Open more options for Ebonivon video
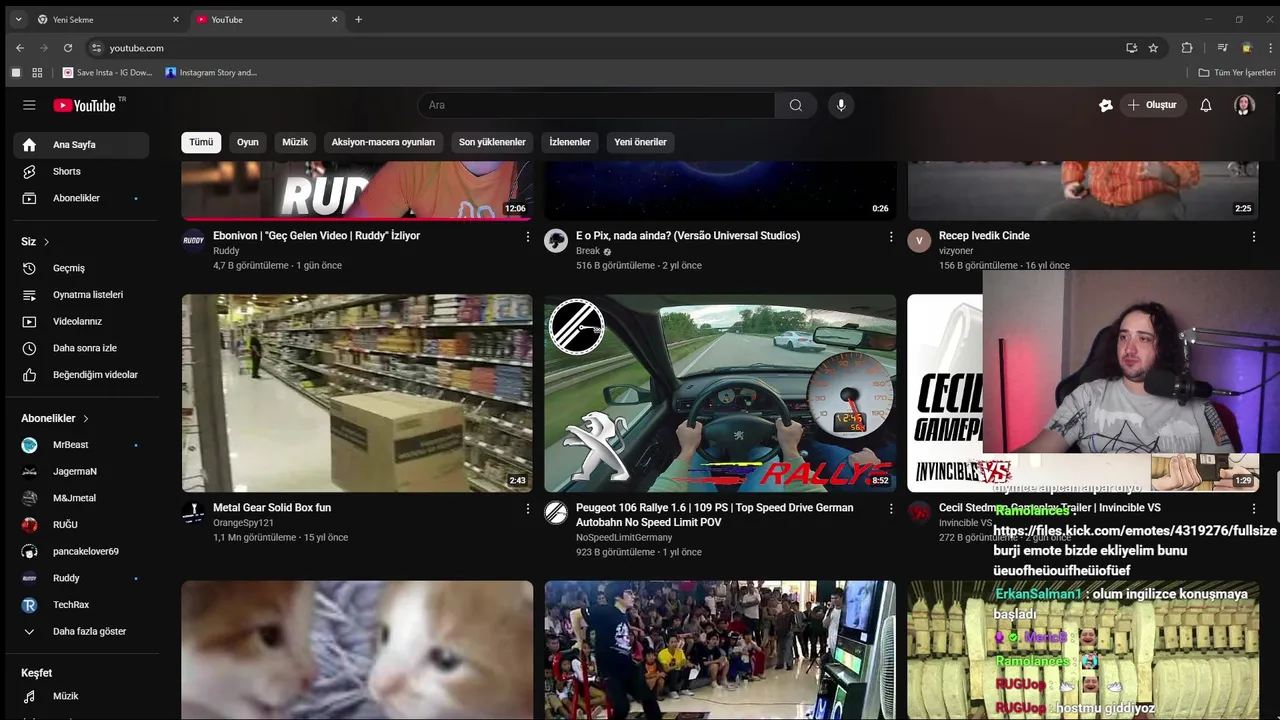 (x=528, y=237)
